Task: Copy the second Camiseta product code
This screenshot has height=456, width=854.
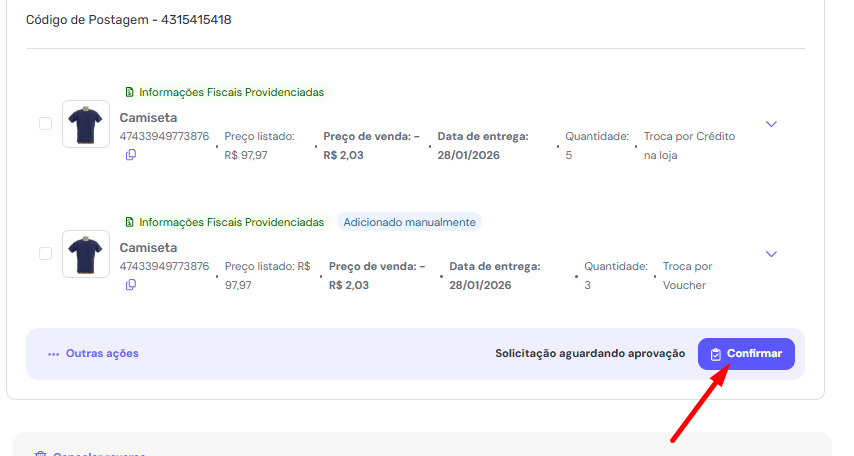Action: (x=131, y=285)
